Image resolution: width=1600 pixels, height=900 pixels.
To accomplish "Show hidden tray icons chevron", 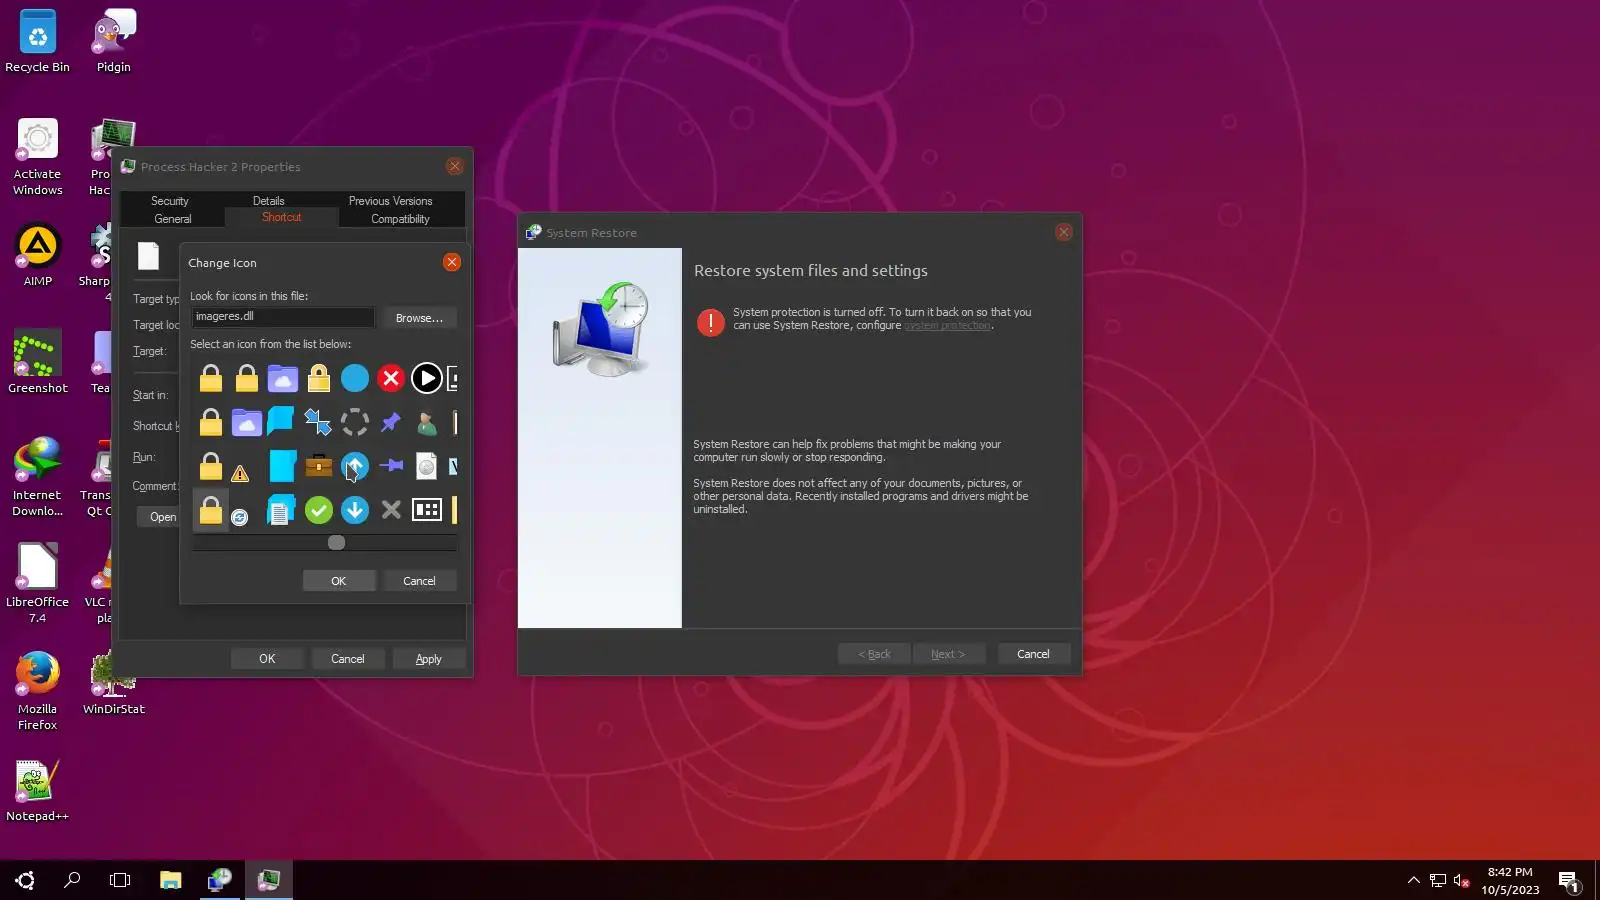I will coord(1413,880).
